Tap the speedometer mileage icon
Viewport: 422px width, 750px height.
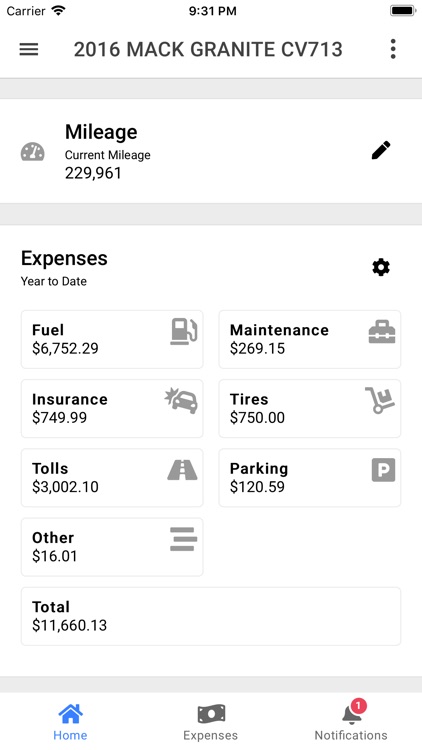pos(33,152)
